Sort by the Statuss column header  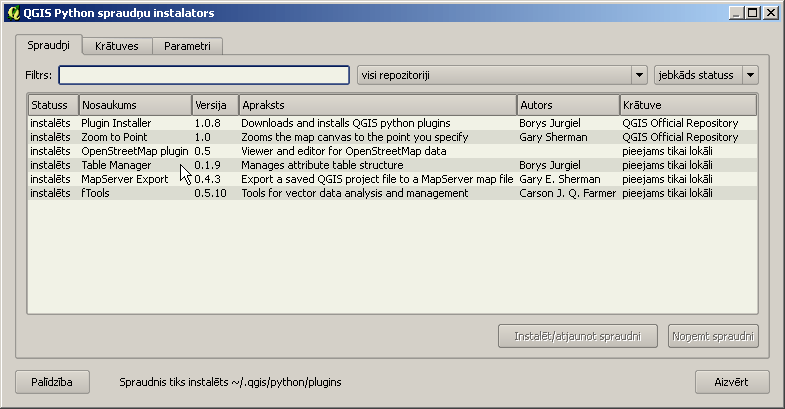pos(53,105)
